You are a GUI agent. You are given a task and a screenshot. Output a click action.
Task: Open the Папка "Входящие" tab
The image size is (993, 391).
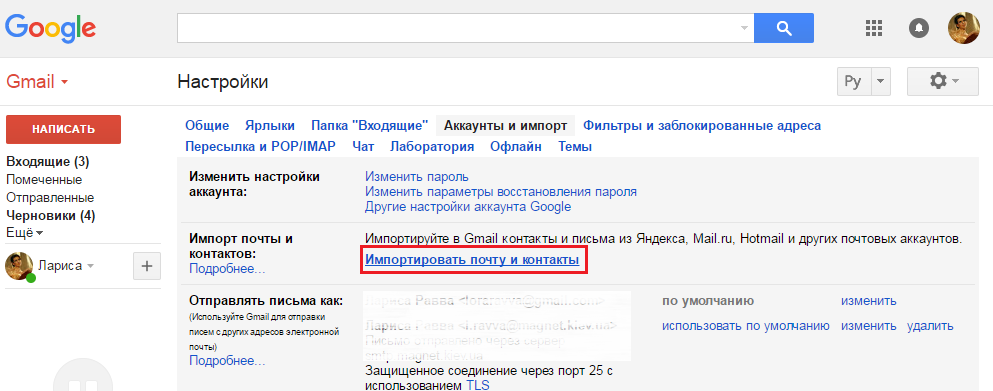[x=370, y=125]
